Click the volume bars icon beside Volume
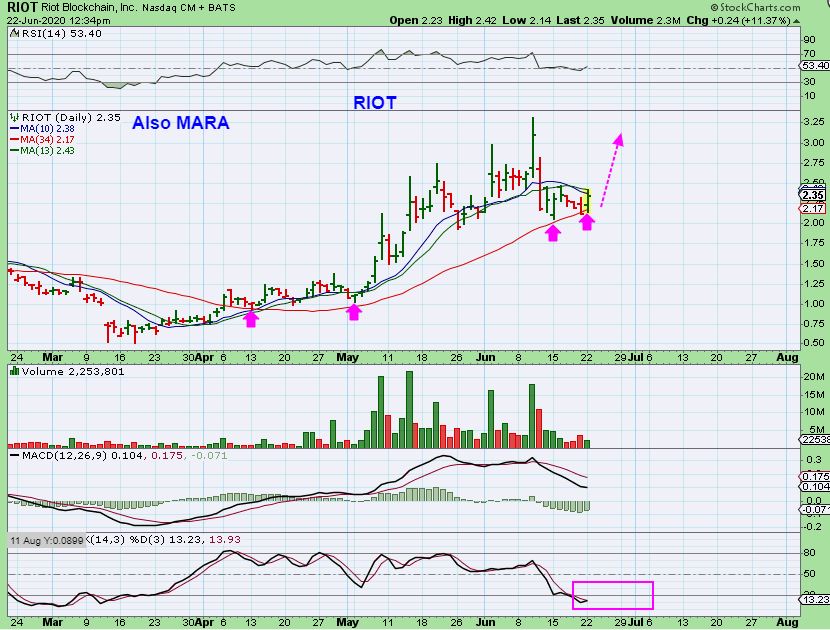 pyautogui.click(x=15, y=371)
